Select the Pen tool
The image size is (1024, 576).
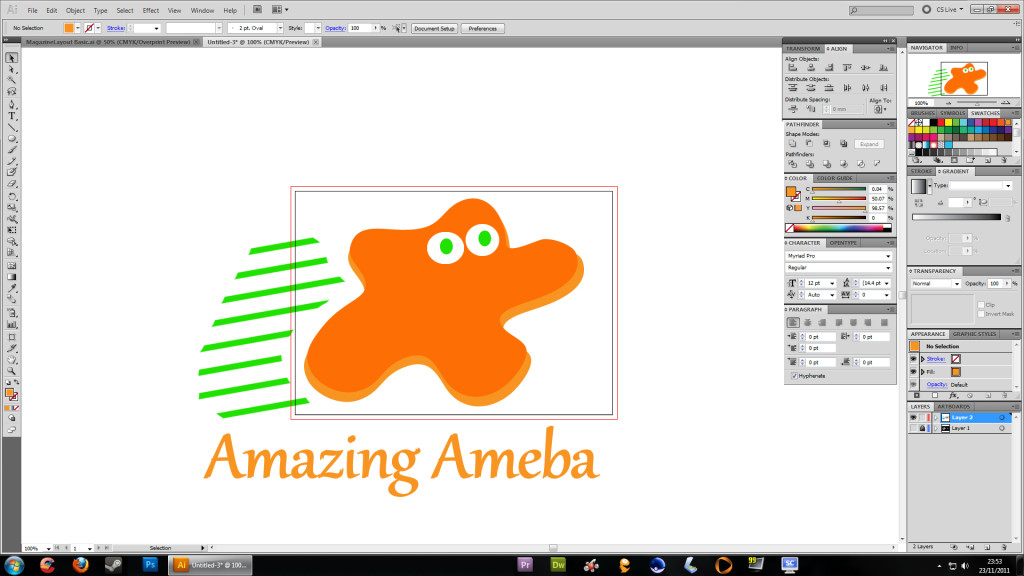[x=12, y=104]
